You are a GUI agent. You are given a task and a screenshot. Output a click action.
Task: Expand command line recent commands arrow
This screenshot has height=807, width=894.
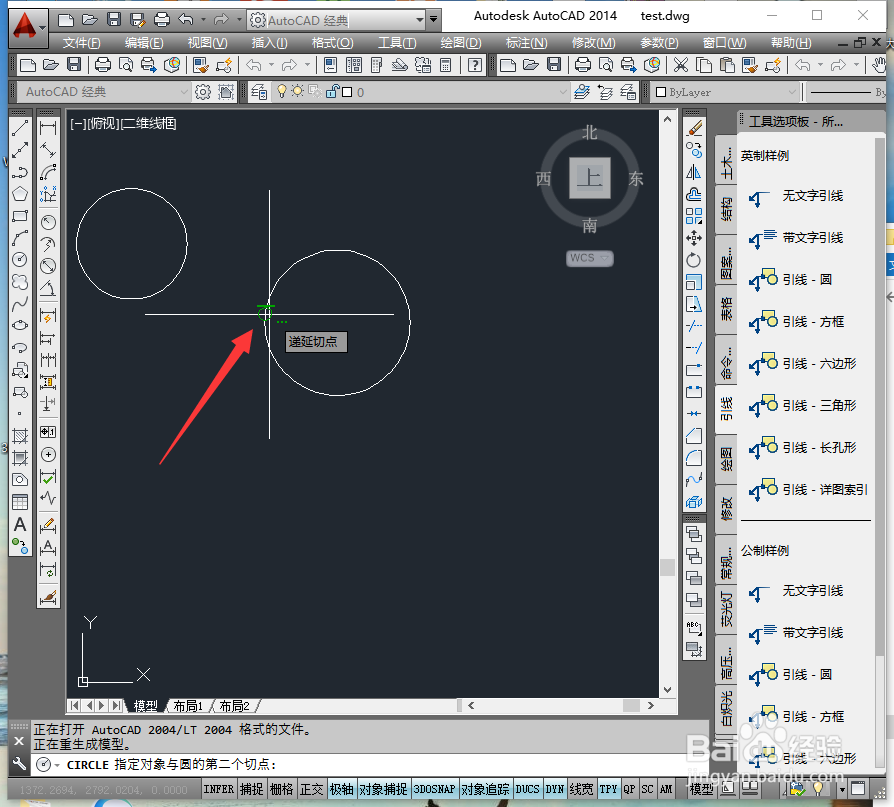pyautogui.click(x=58, y=765)
